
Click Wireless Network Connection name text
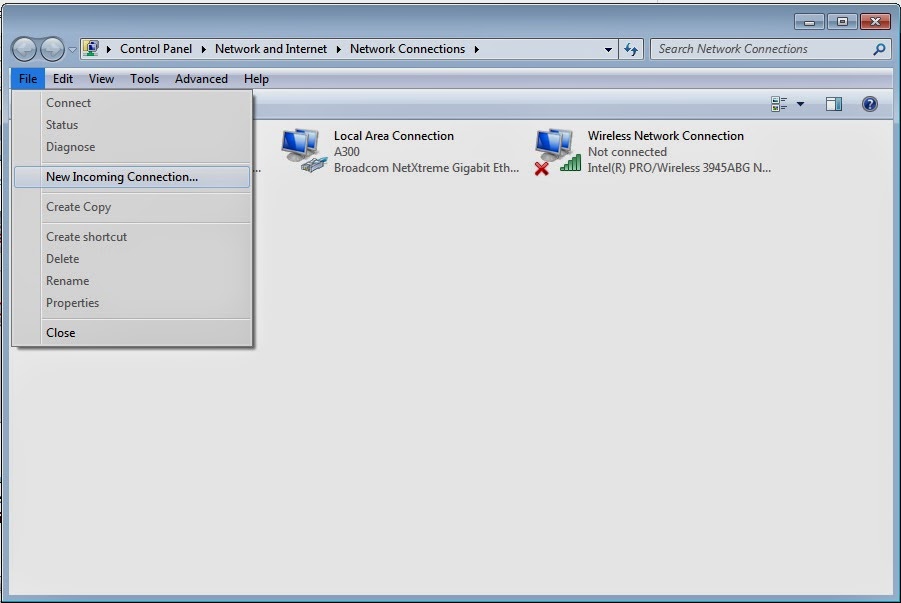[x=665, y=136]
